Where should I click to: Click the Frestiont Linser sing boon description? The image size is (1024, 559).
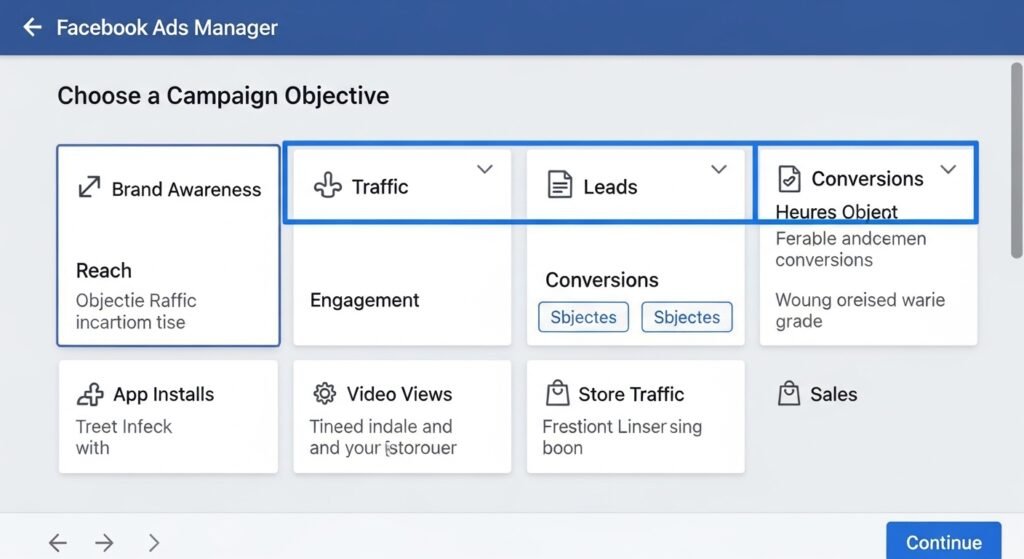(x=622, y=437)
